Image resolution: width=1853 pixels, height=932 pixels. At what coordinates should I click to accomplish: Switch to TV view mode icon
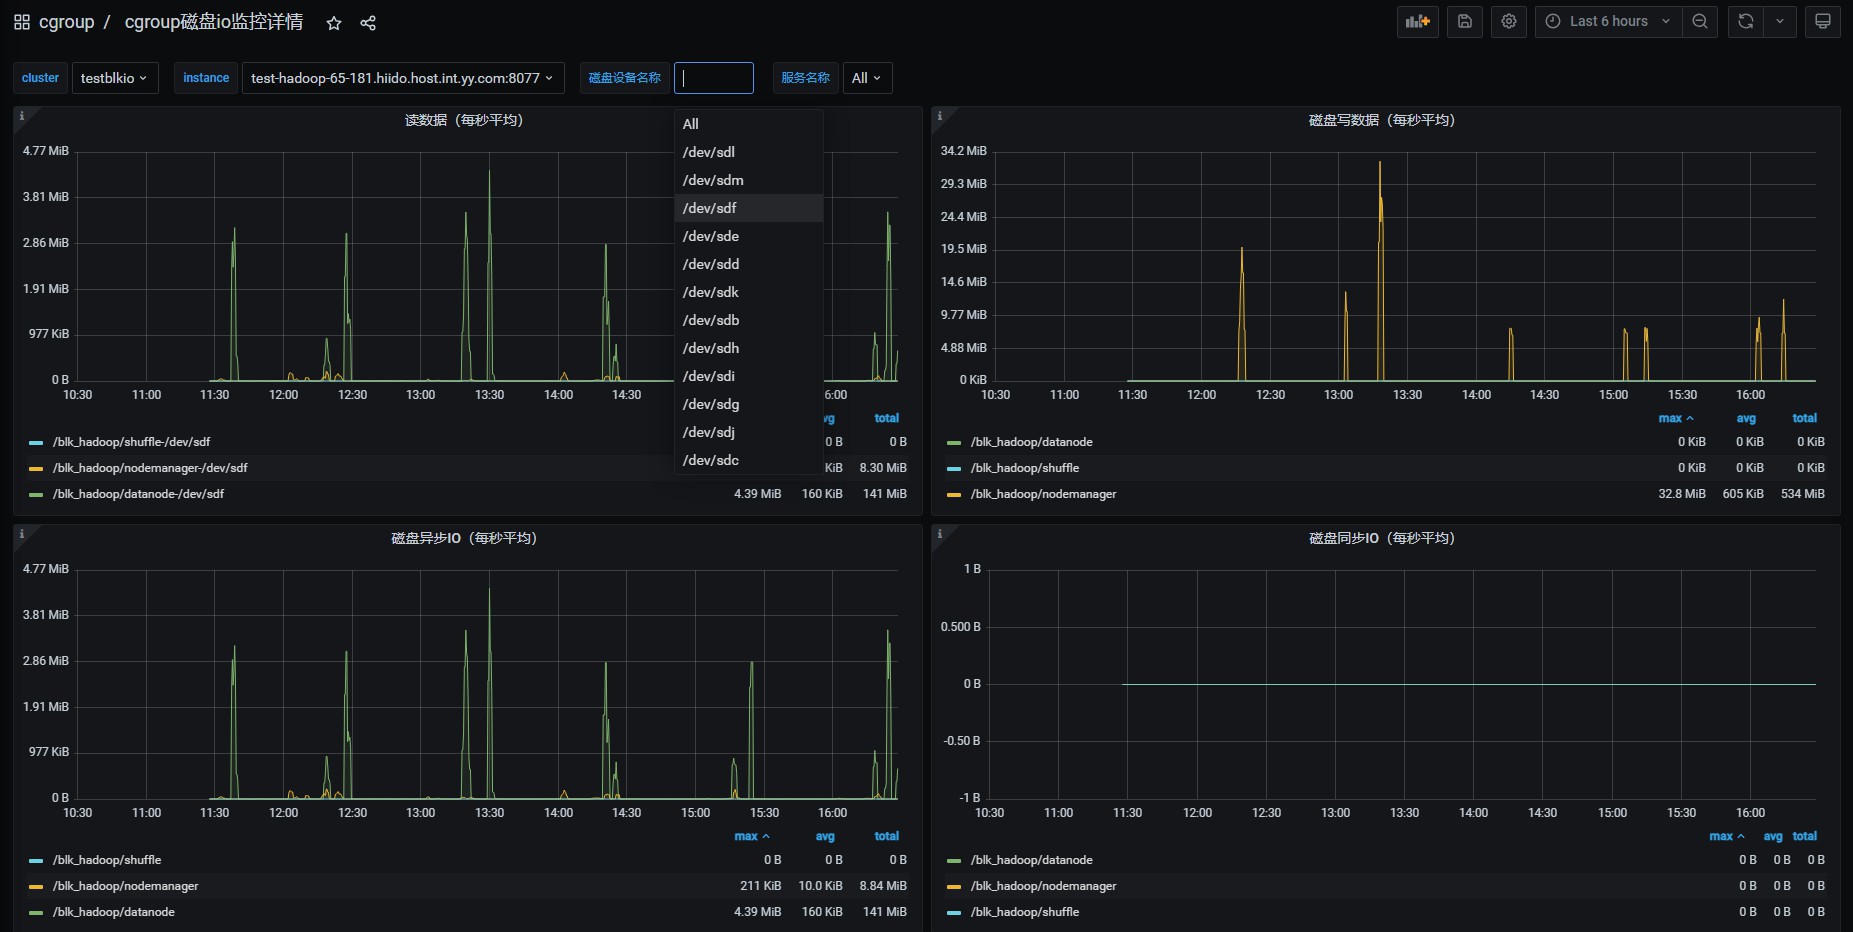coord(1822,21)
